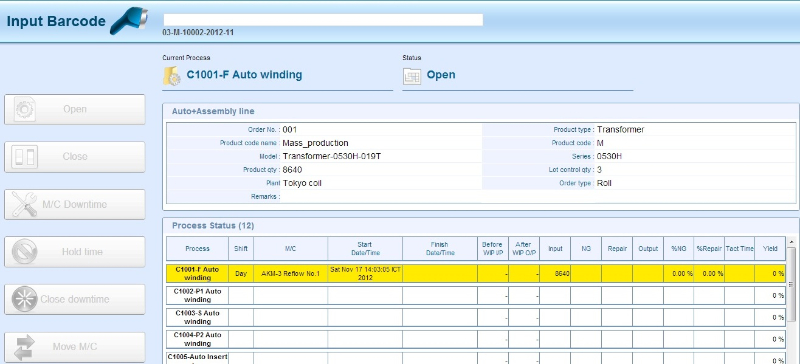Screen dimensions: 800x364
Task: Click the Remarks field area
Action: 538,197
